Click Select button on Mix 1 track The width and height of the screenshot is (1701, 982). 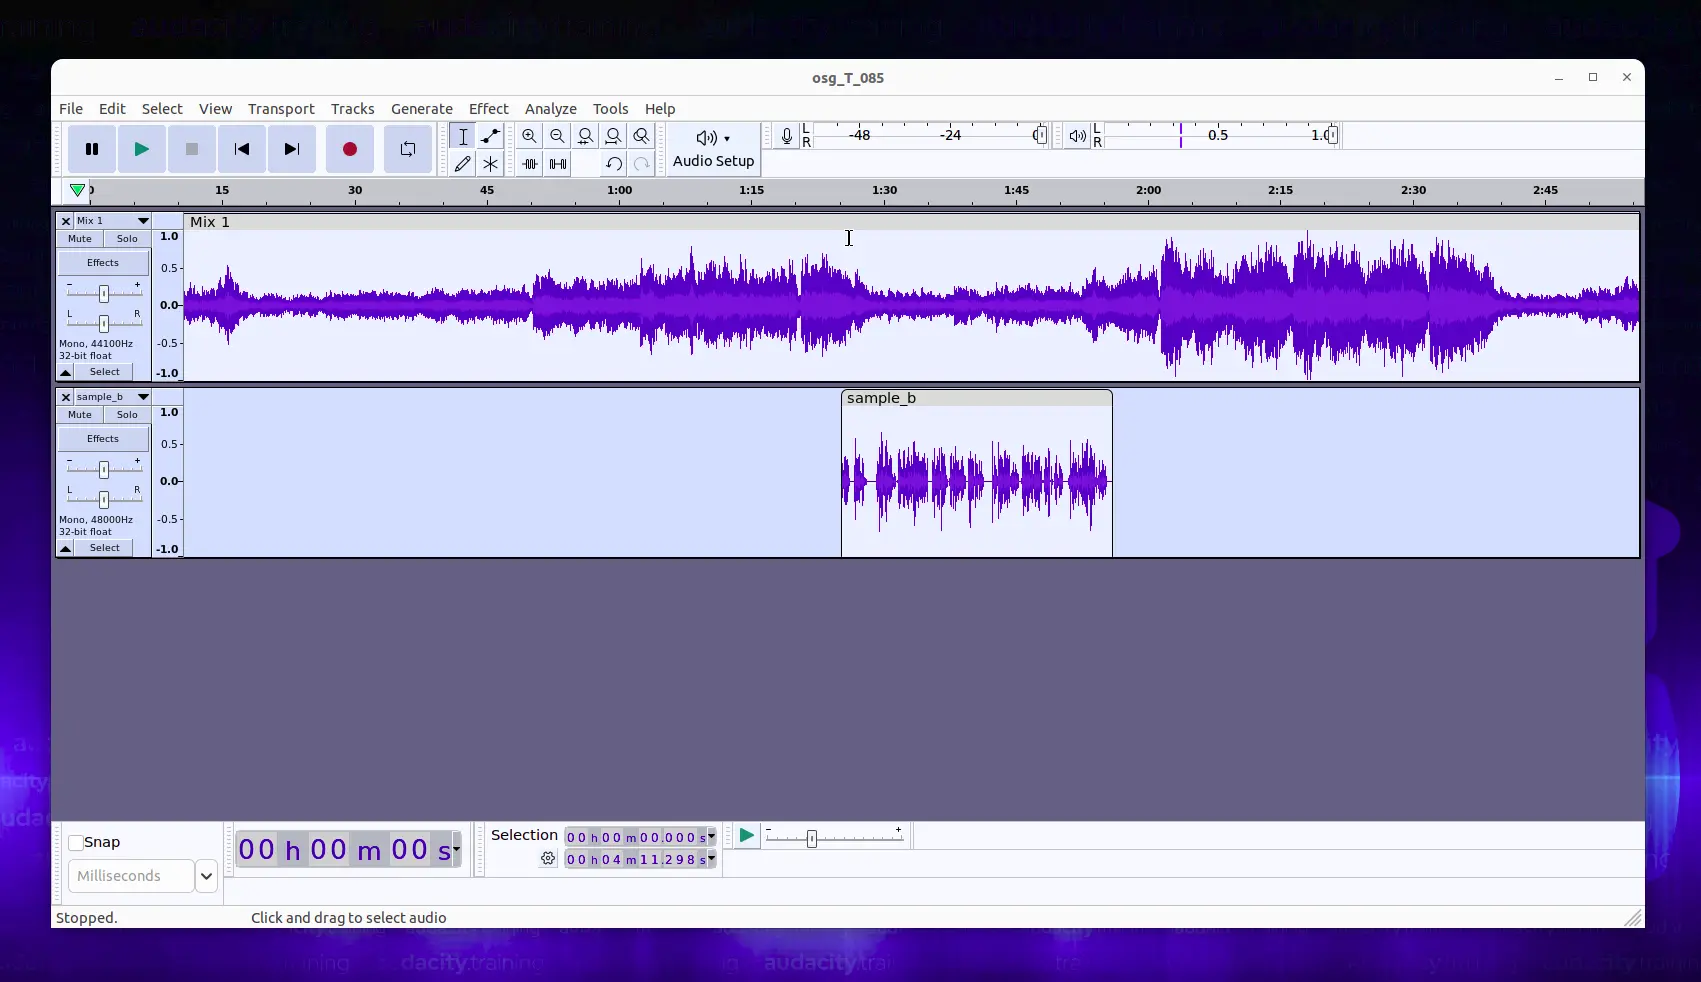104,372
